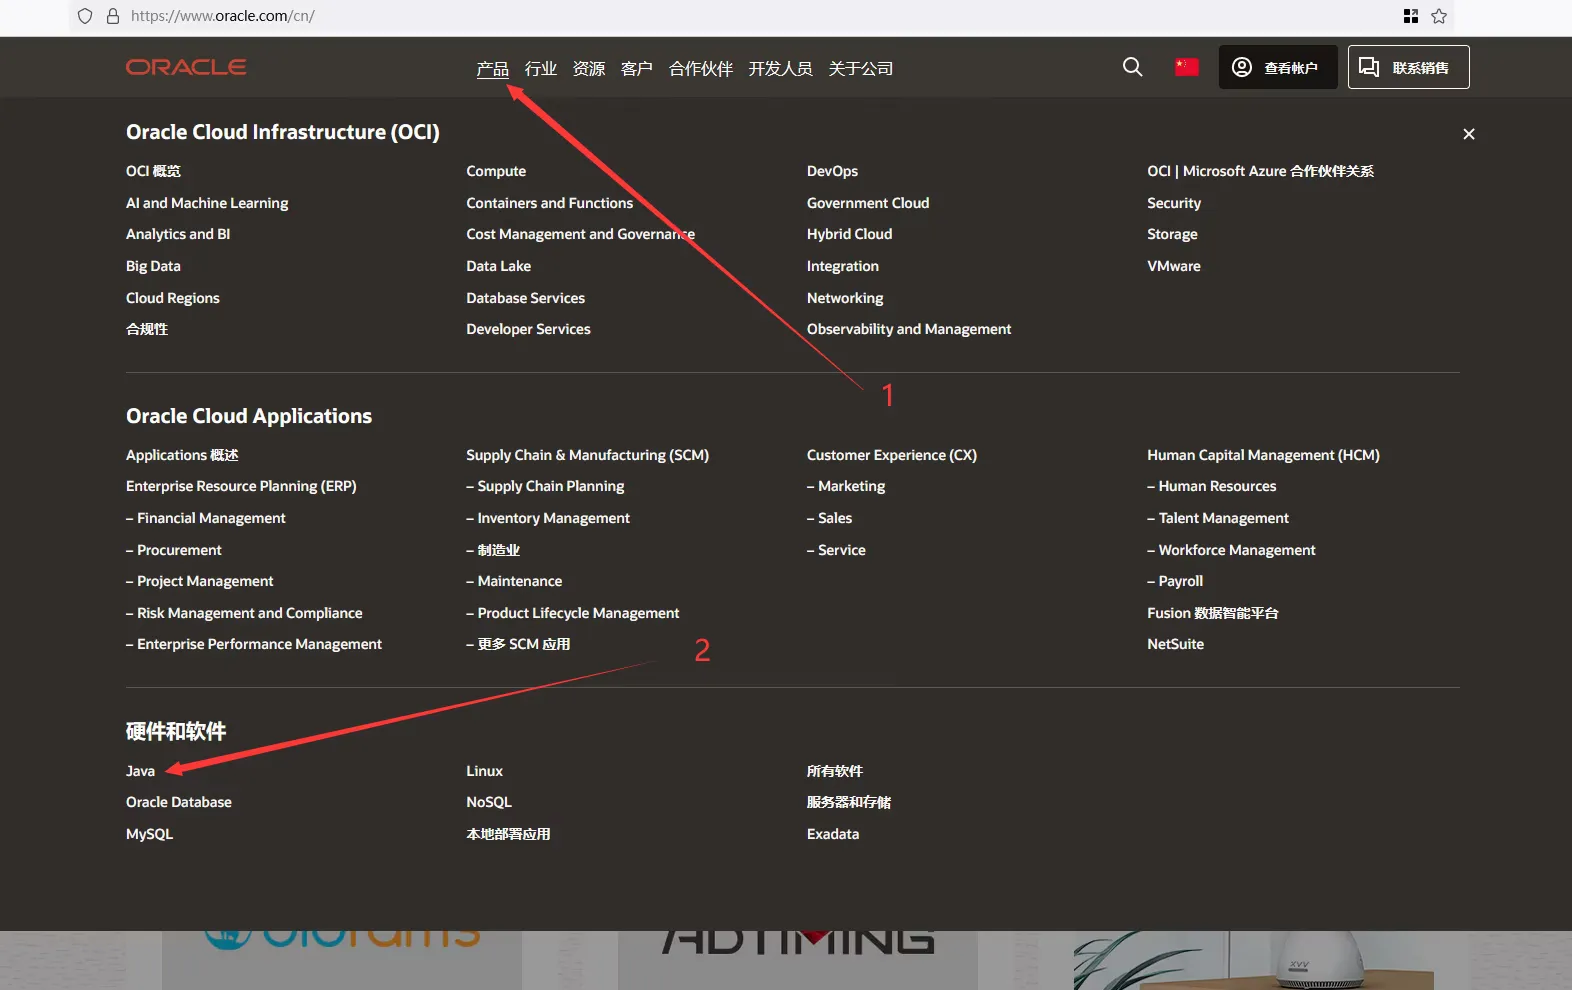Click the 联系销售 contact sales button
1572x990 pixels.
pyautogui.click(x=1408, y=67)
